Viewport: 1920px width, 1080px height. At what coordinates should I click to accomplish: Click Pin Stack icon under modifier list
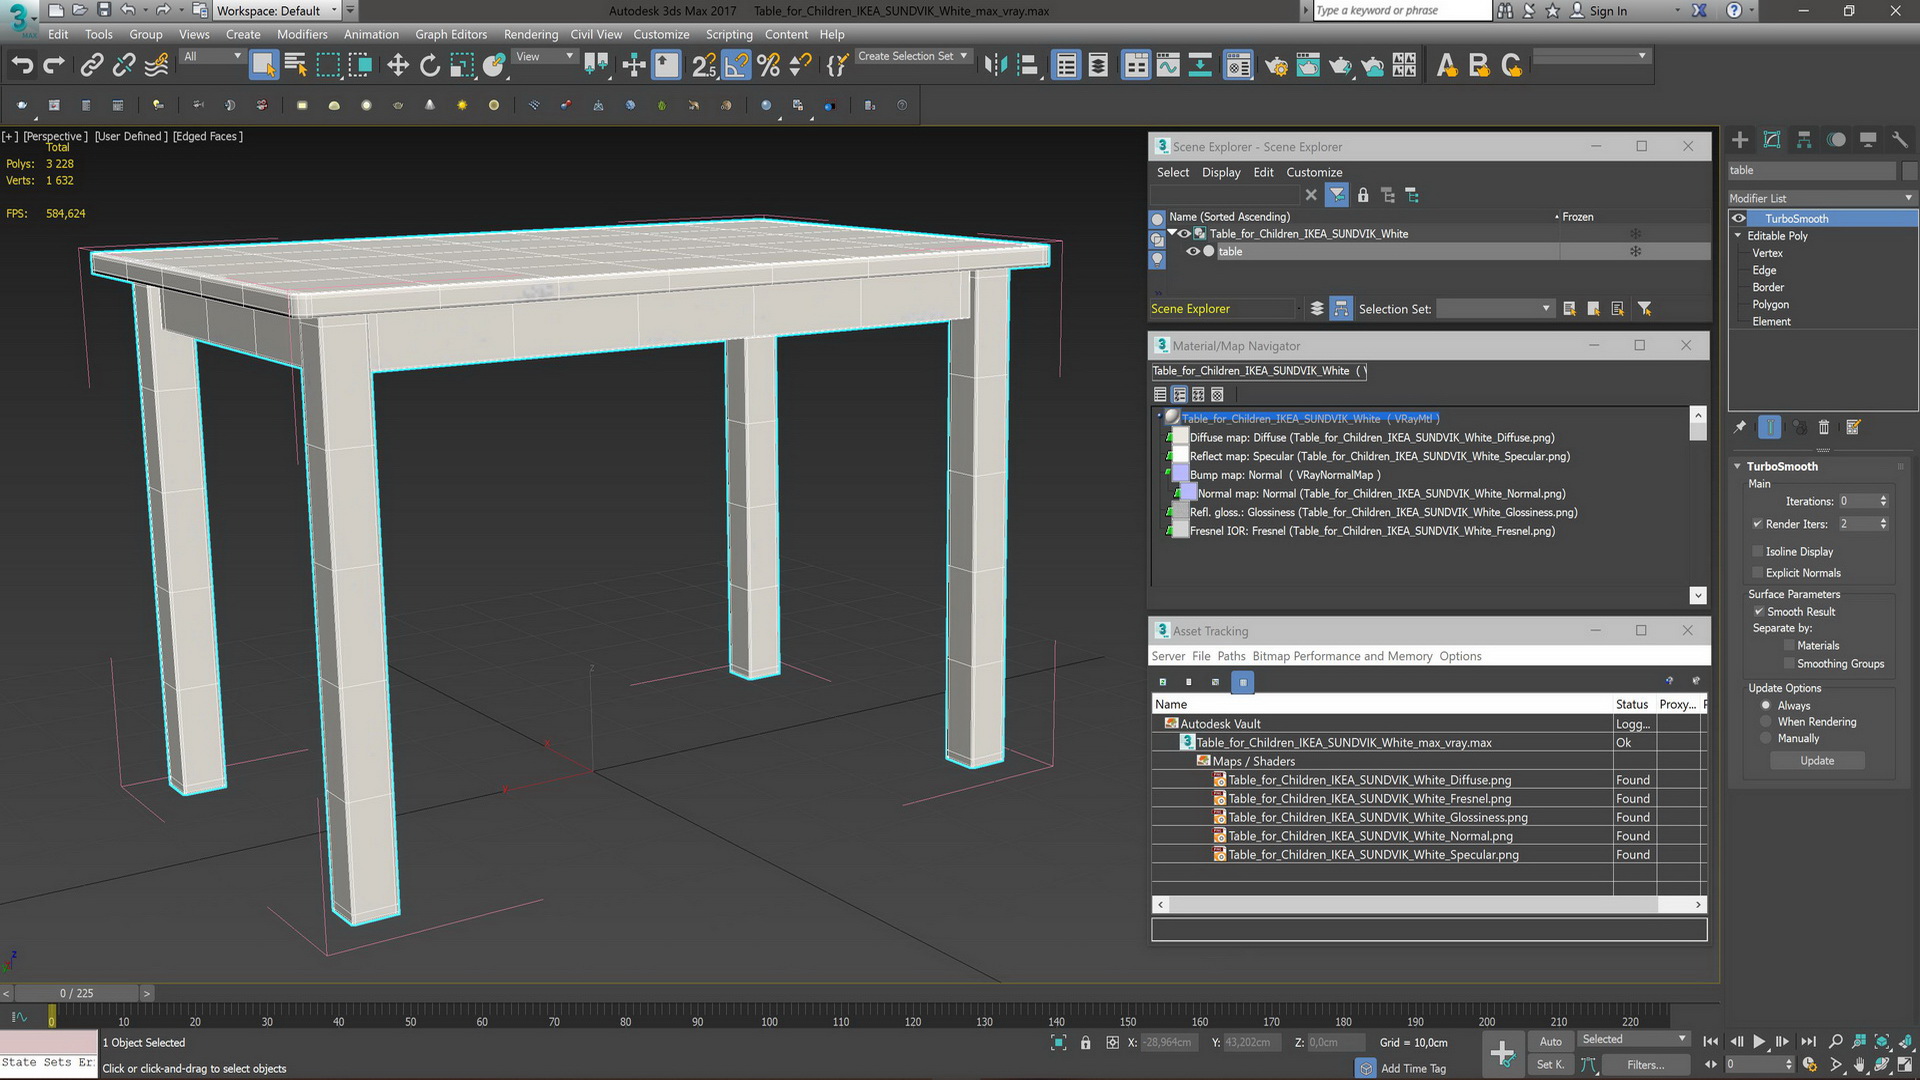click(1740, 427)
